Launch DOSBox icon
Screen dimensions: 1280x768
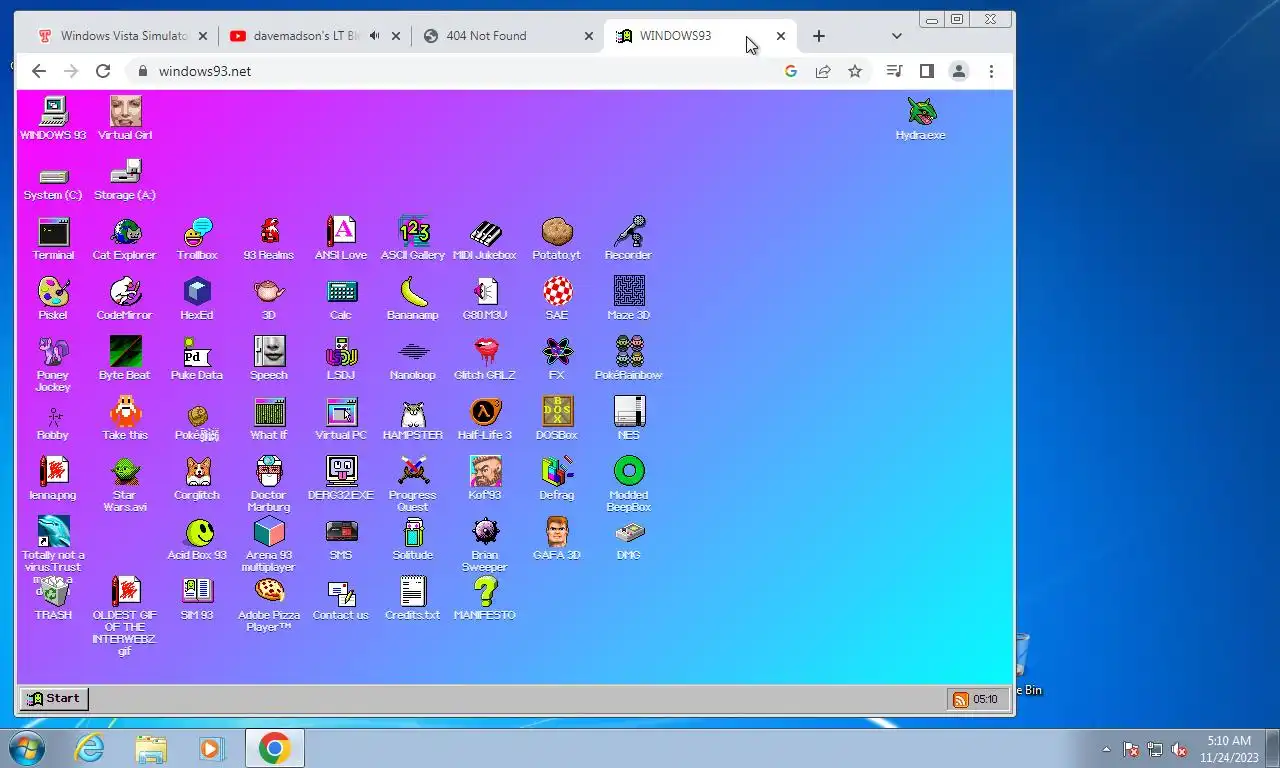(557, 418)
